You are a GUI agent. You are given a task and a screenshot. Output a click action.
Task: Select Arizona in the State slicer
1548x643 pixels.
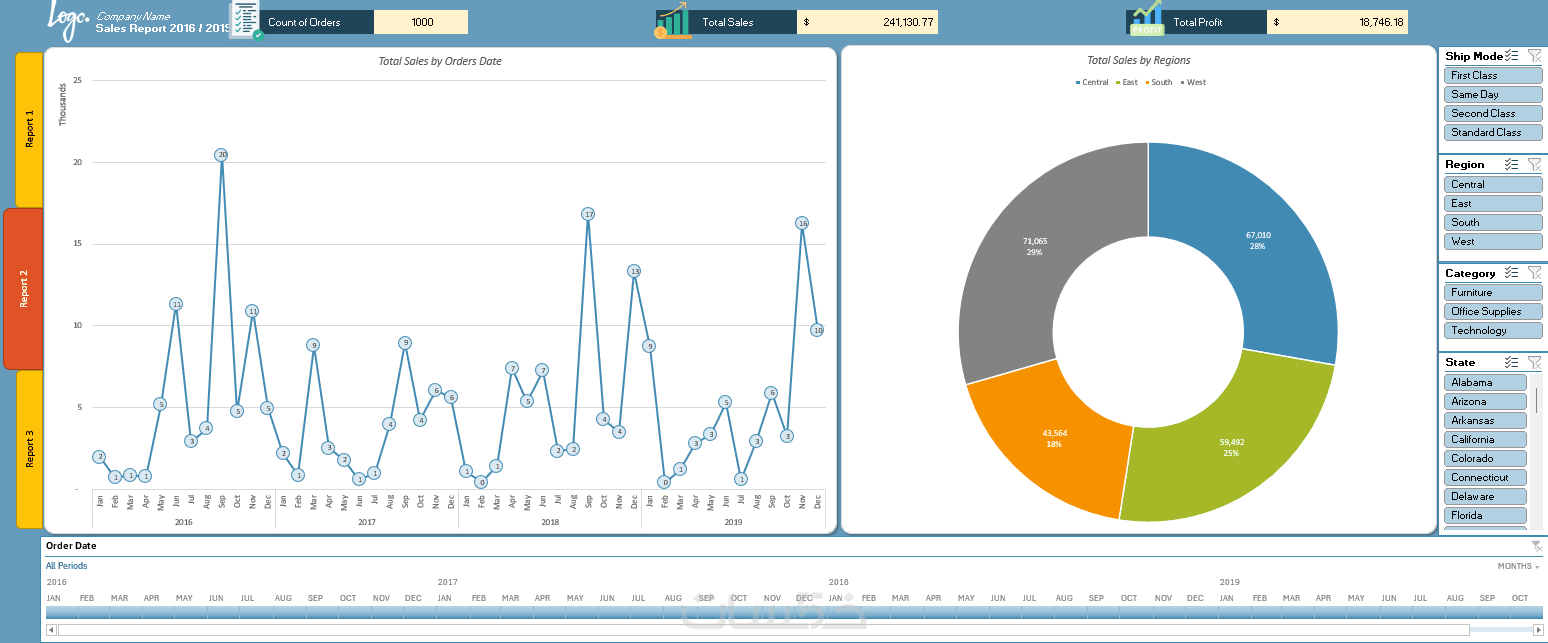1485,401
